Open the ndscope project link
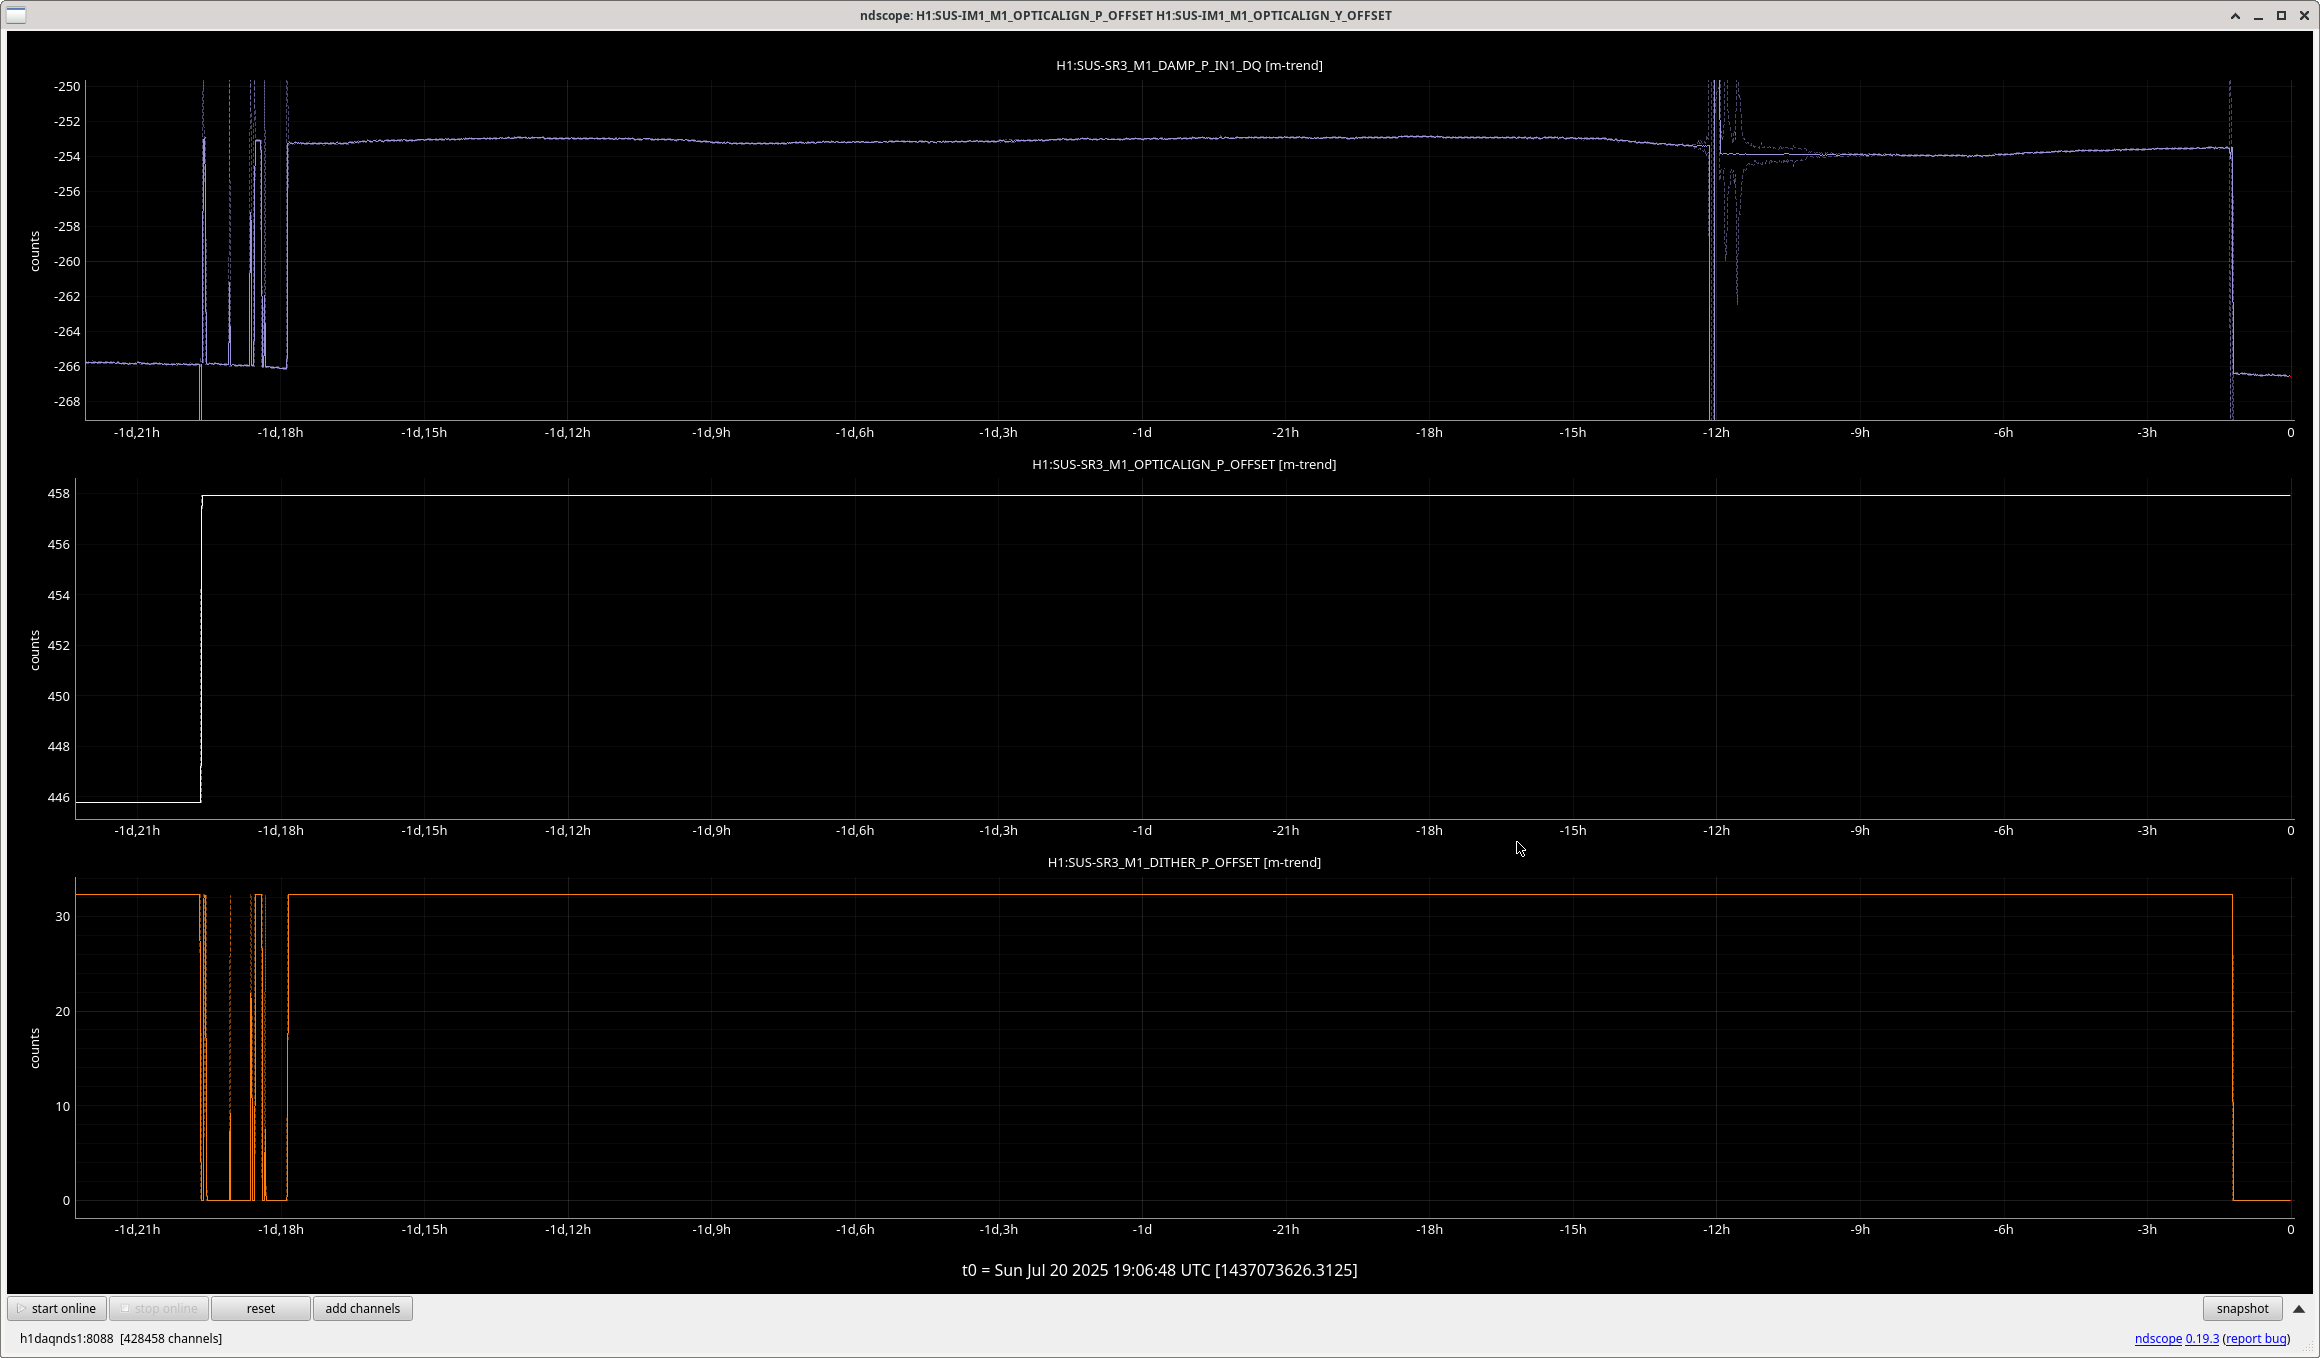This screenshot has width=2320, height=1358. (x=2157, y=1338)
